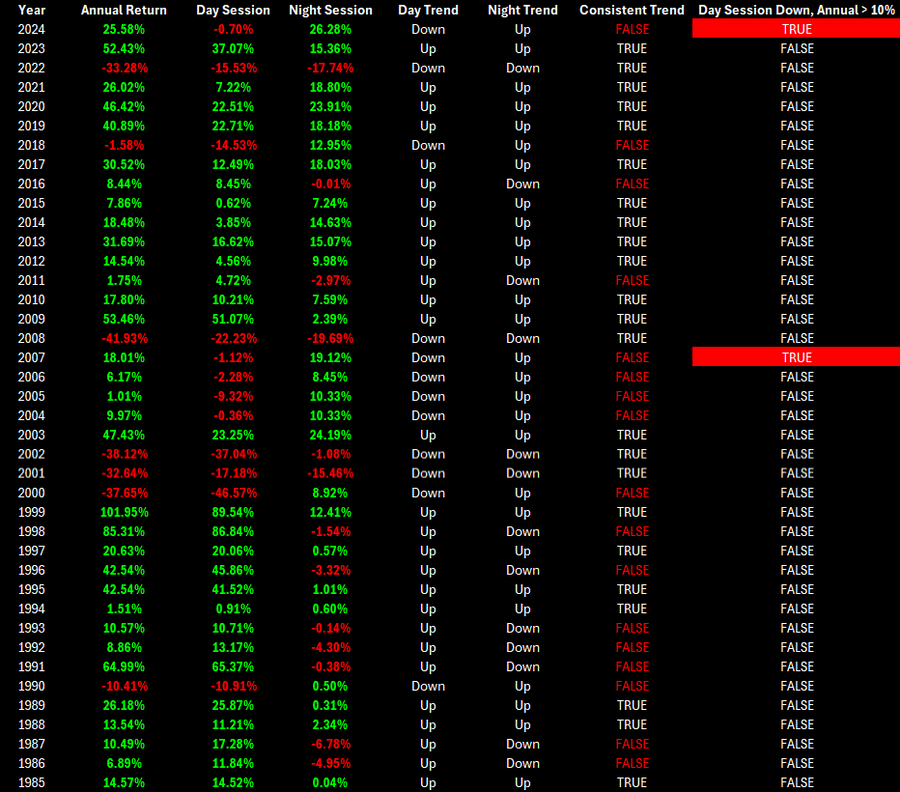The width and height of the screenshot is (900, 792).
Task: Select annual return 6.89%
Action: [124, 763]
